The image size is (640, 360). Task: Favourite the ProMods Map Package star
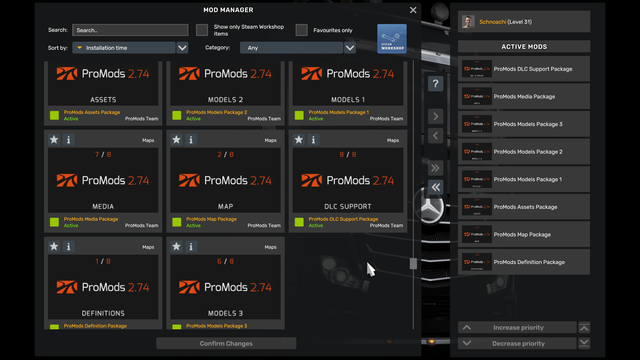click(x=176, y=140)
